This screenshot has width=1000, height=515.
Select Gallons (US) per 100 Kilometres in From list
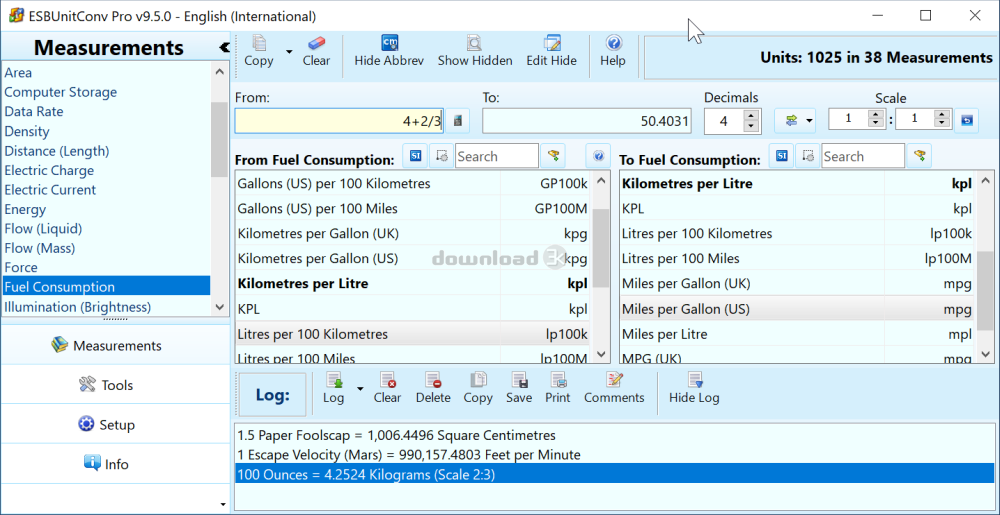pyautogui.click(x=413, y=184)
